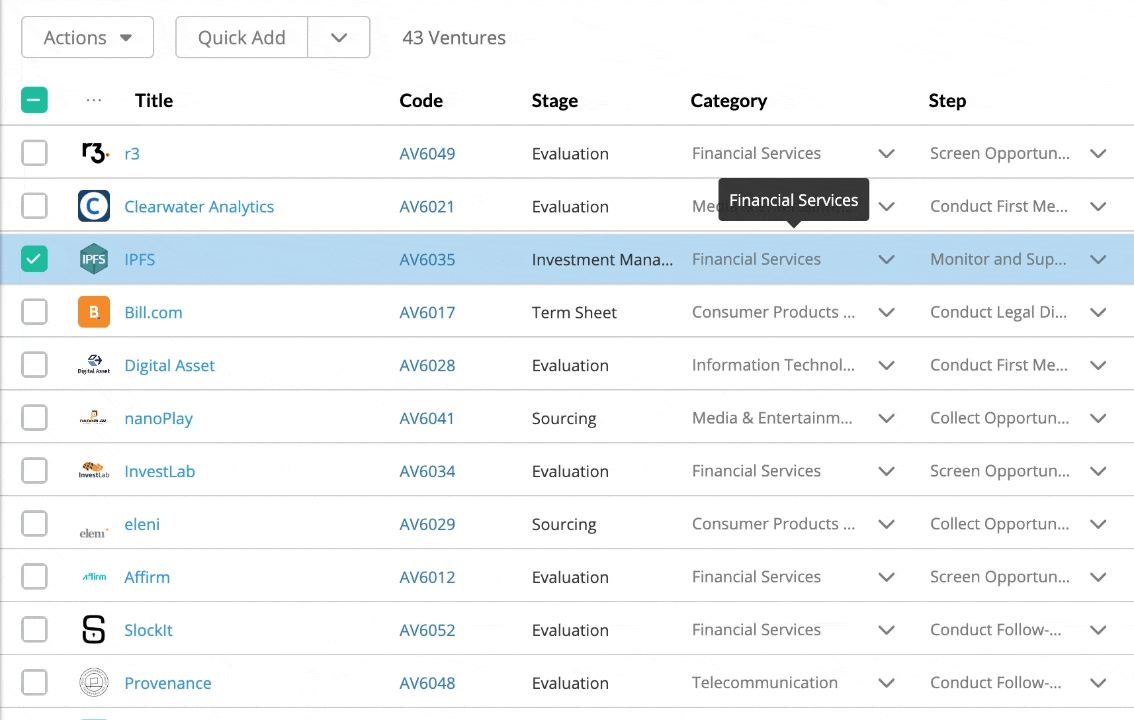Open Step dropdown for IPFS

pyautogui.click(x=1098, y=259)
